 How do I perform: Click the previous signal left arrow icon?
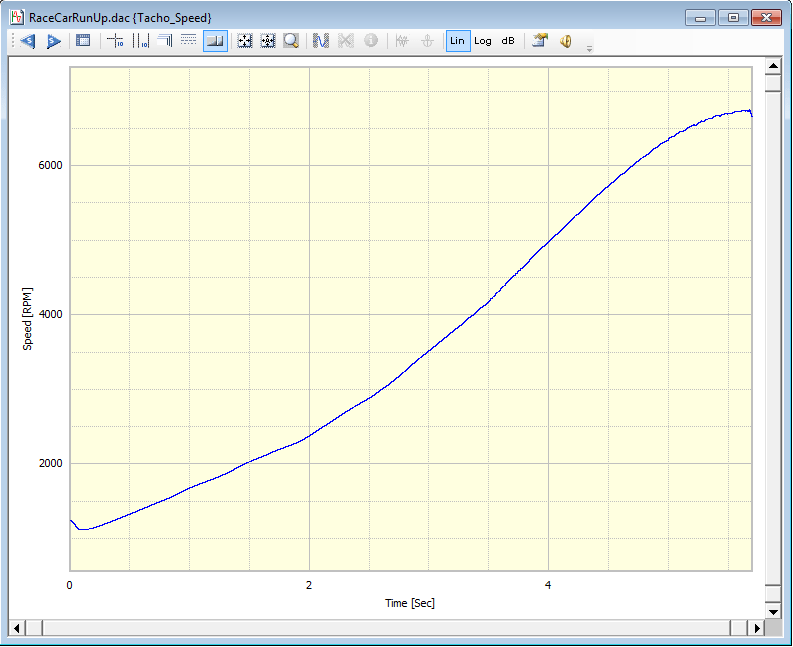(27, 41)
